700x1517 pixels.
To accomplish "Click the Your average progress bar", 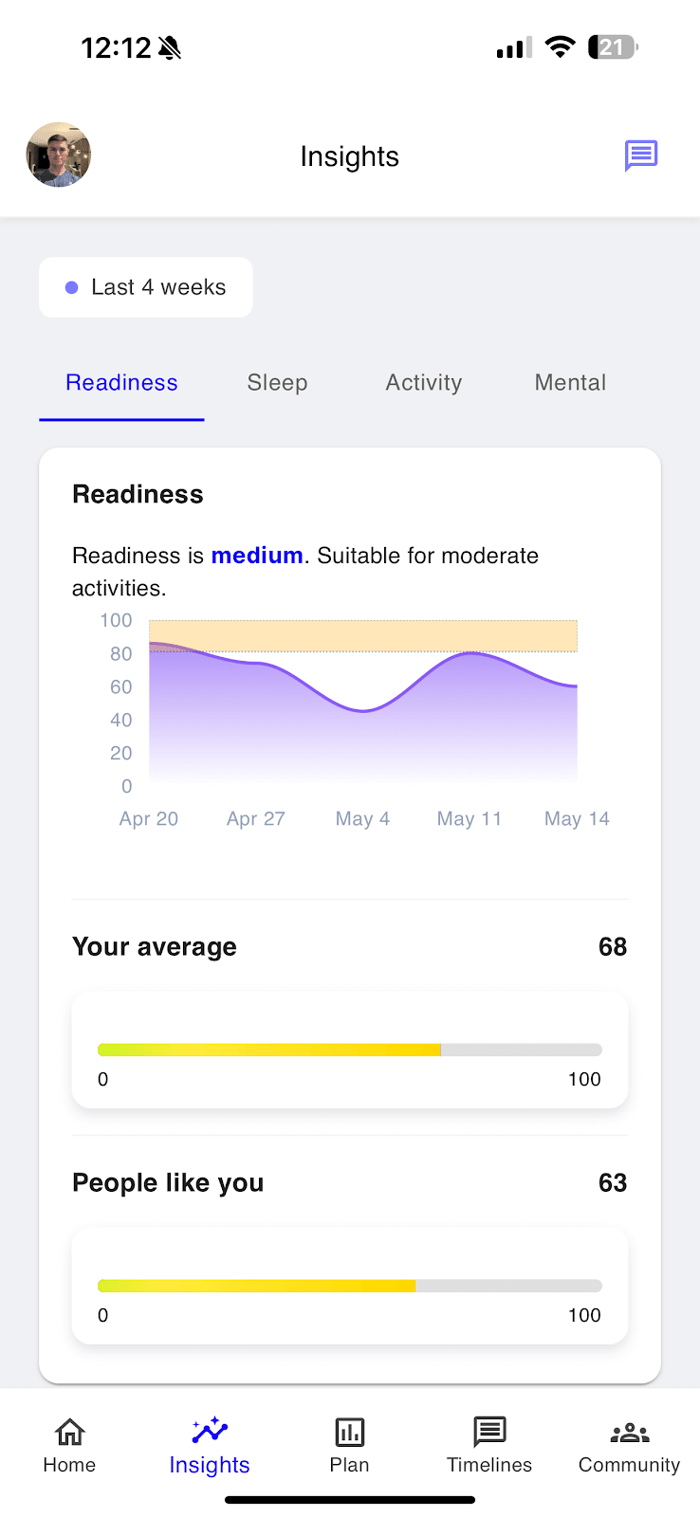I will (x=349, y=1049).
